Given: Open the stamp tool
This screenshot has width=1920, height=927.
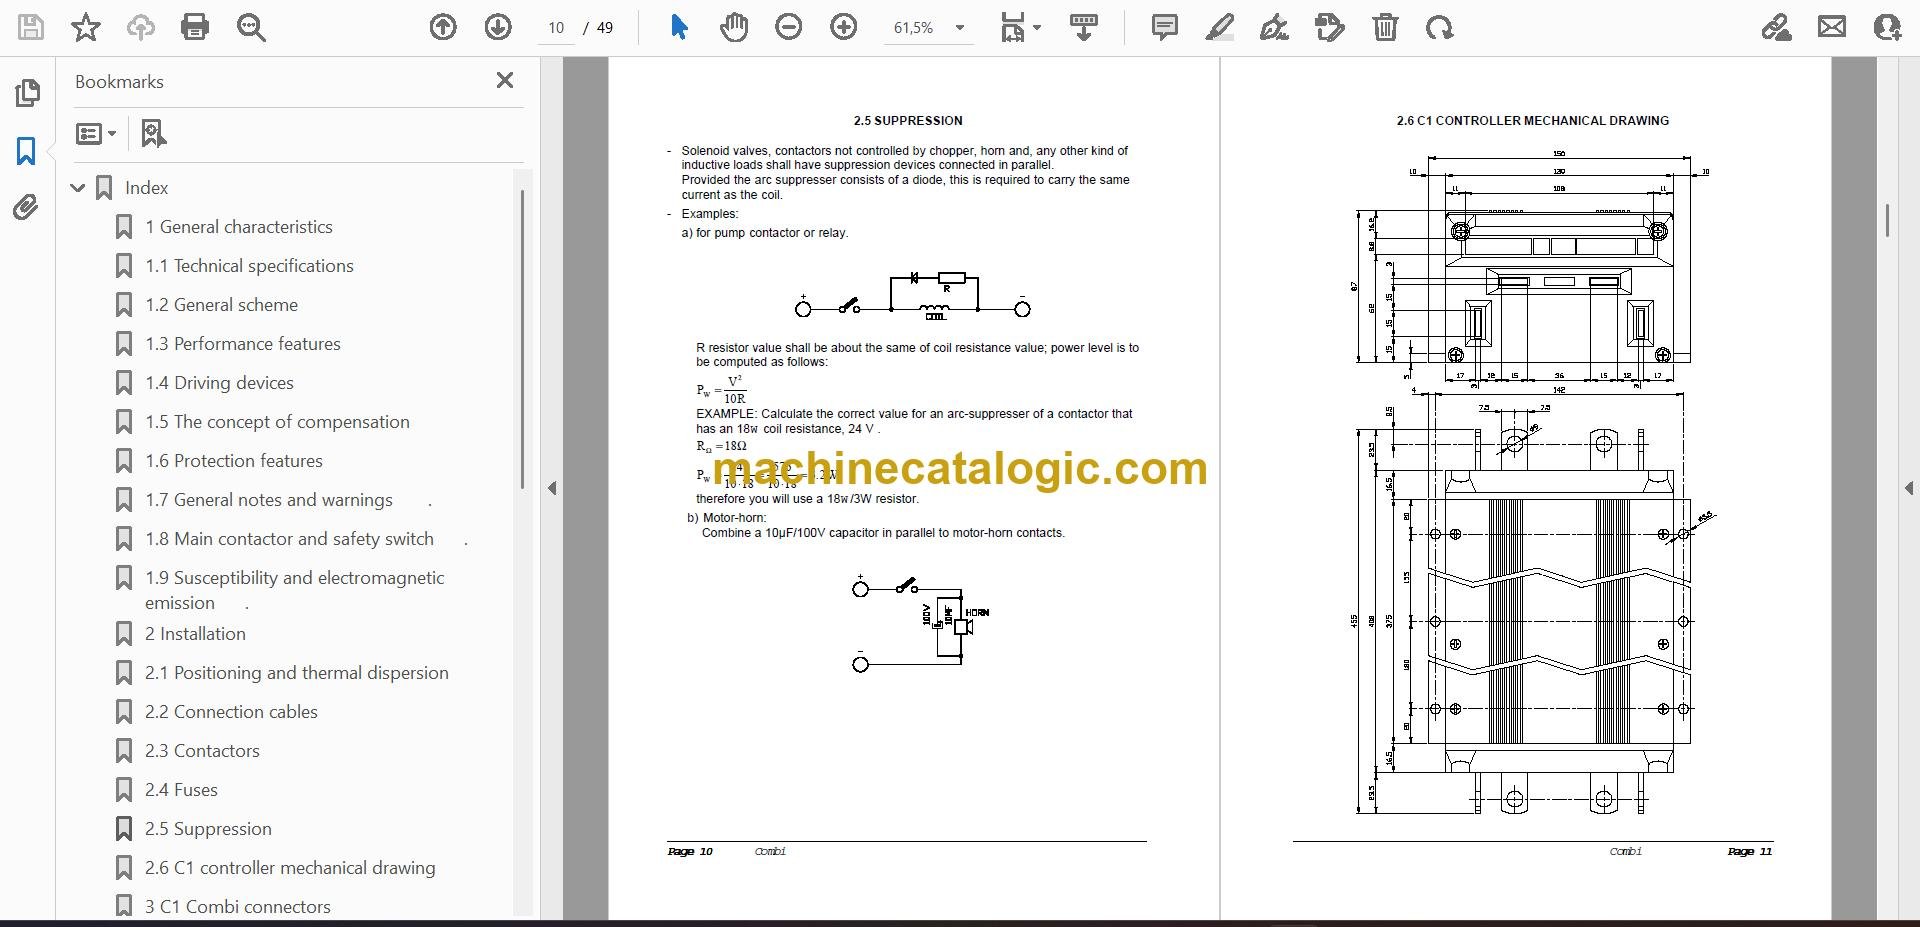Looking at the screenshot, I should [1330, 27].
